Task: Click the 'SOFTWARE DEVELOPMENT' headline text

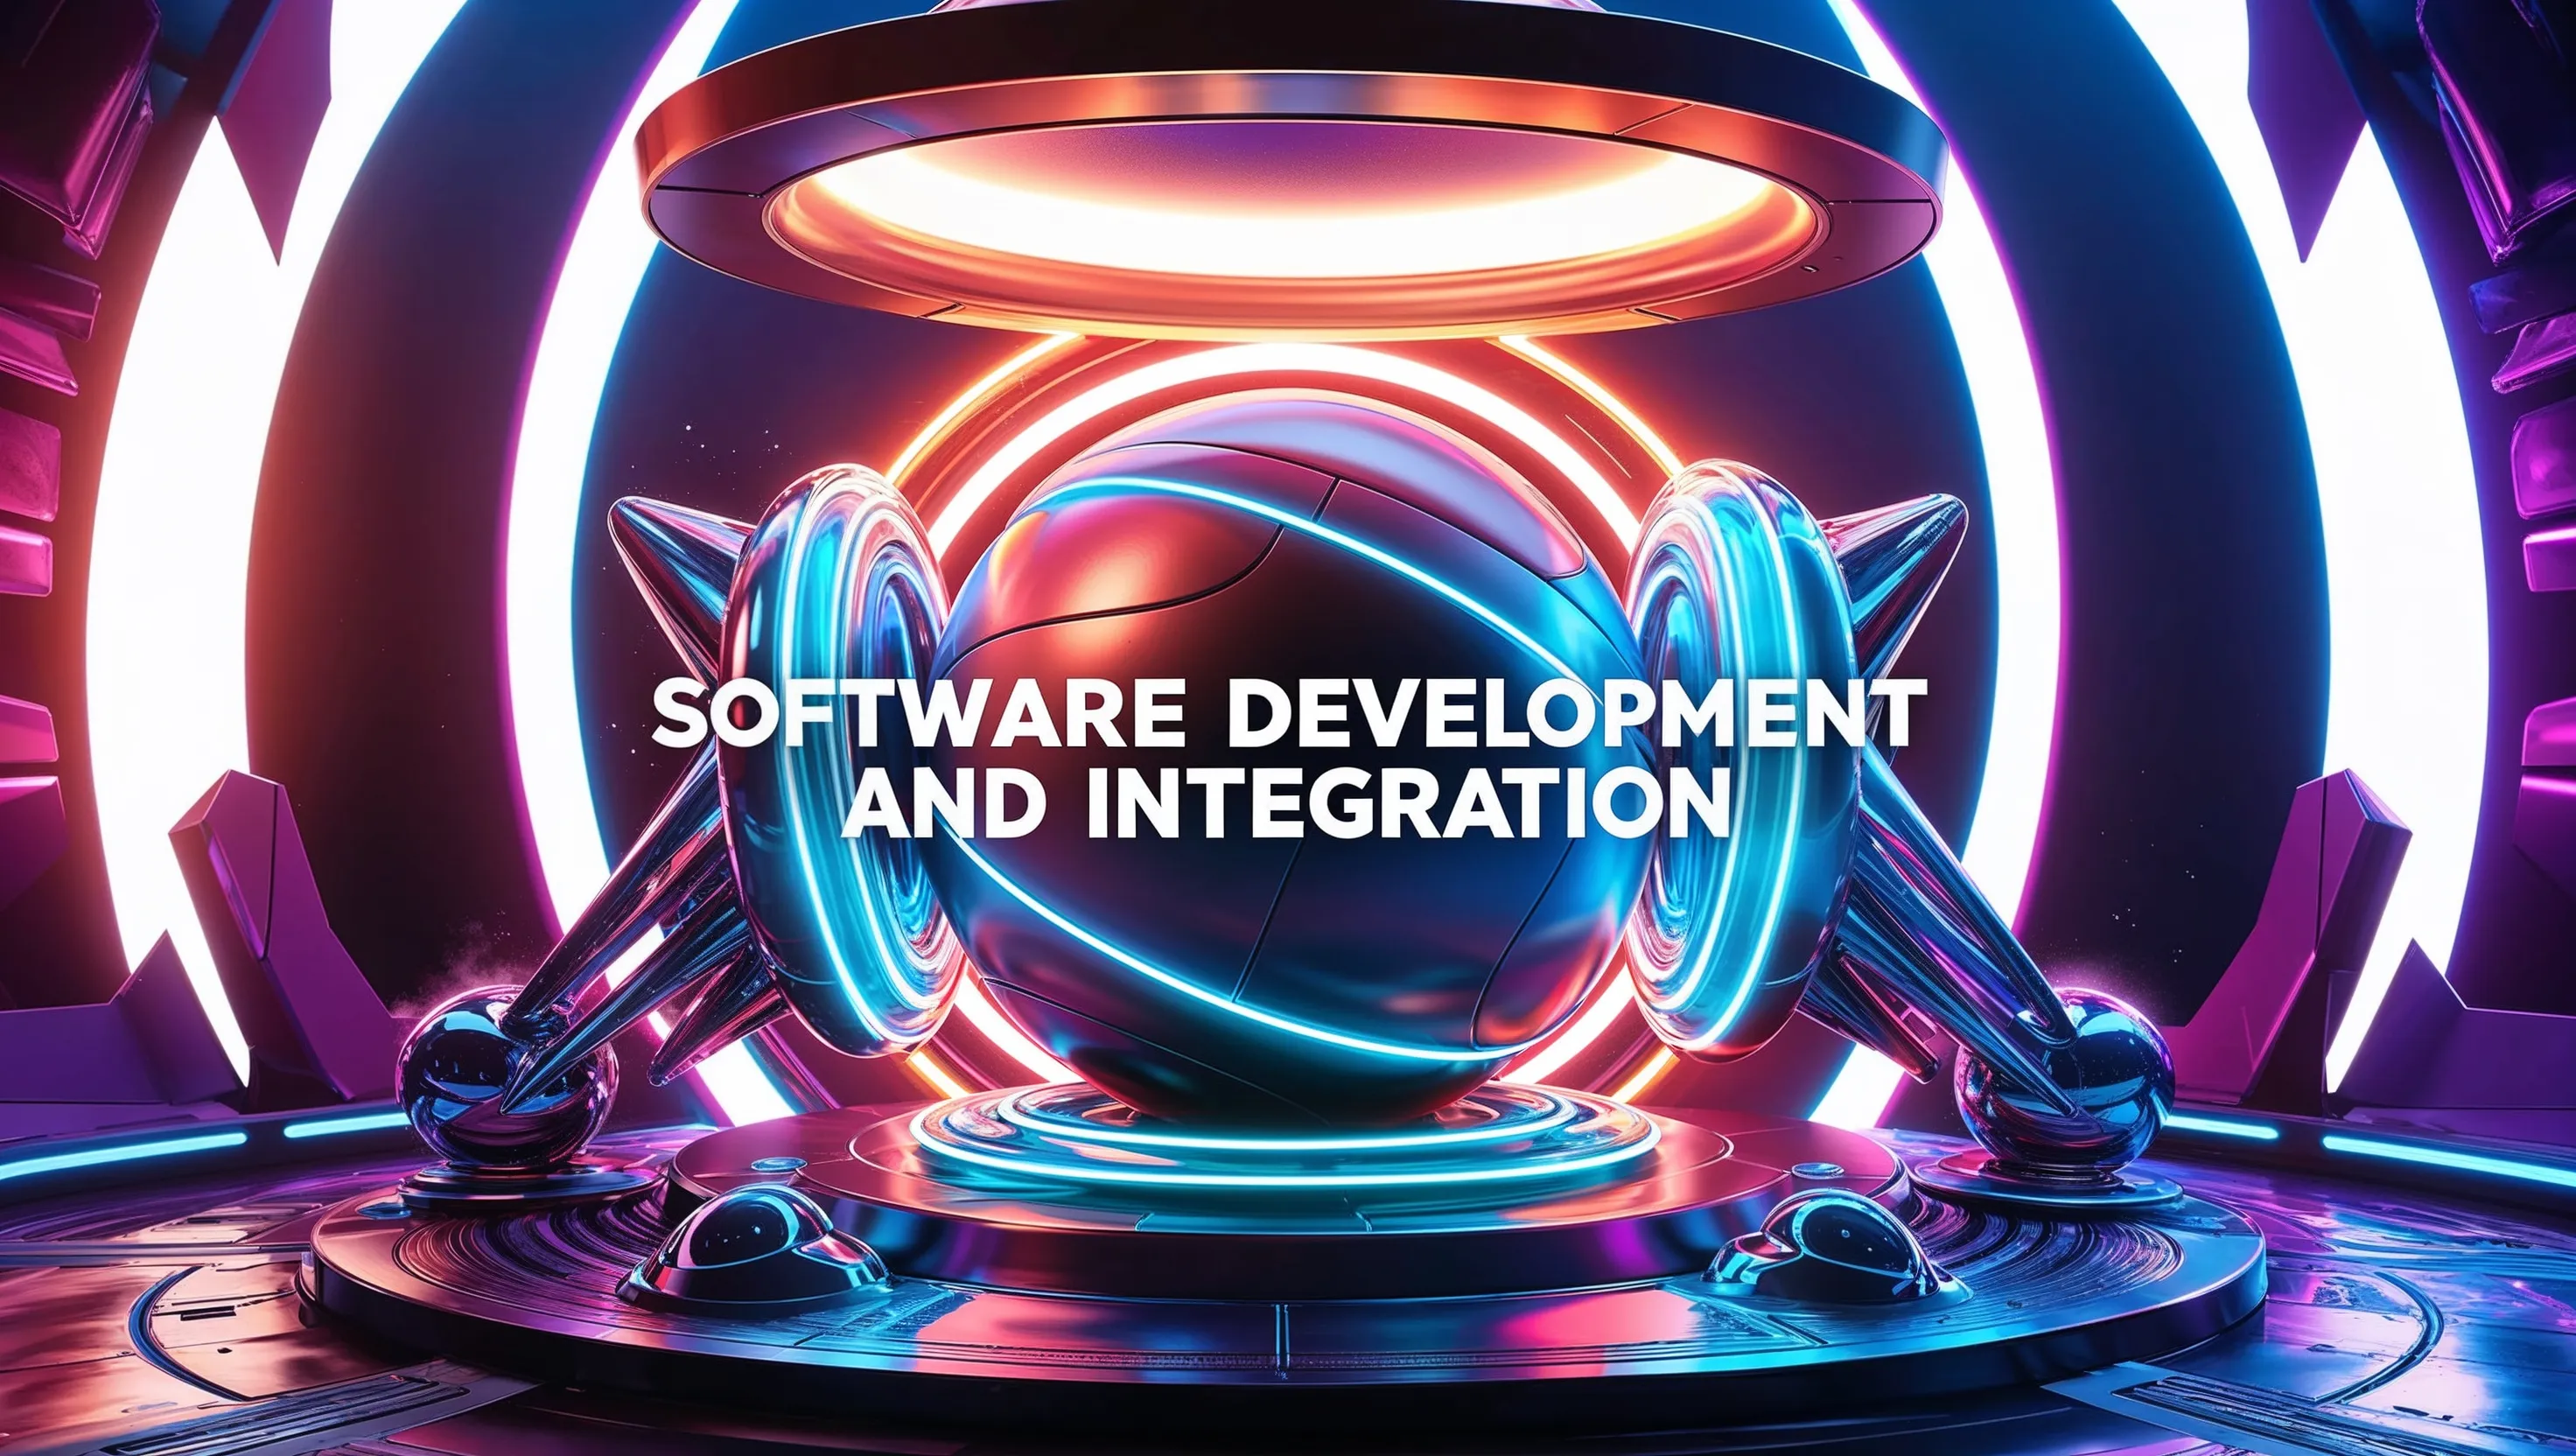Action: pos(1287,715)
